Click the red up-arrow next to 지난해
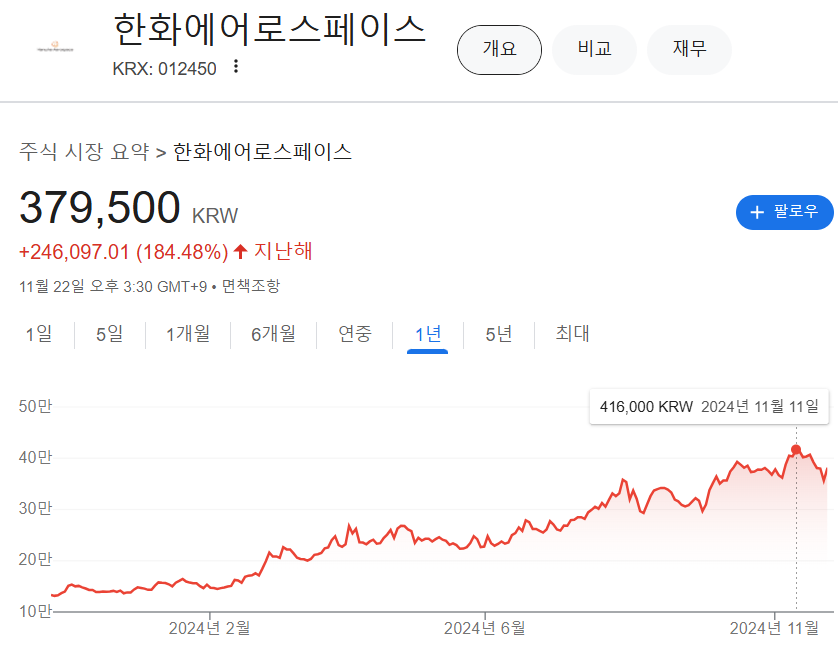 (x=240, y=251)
